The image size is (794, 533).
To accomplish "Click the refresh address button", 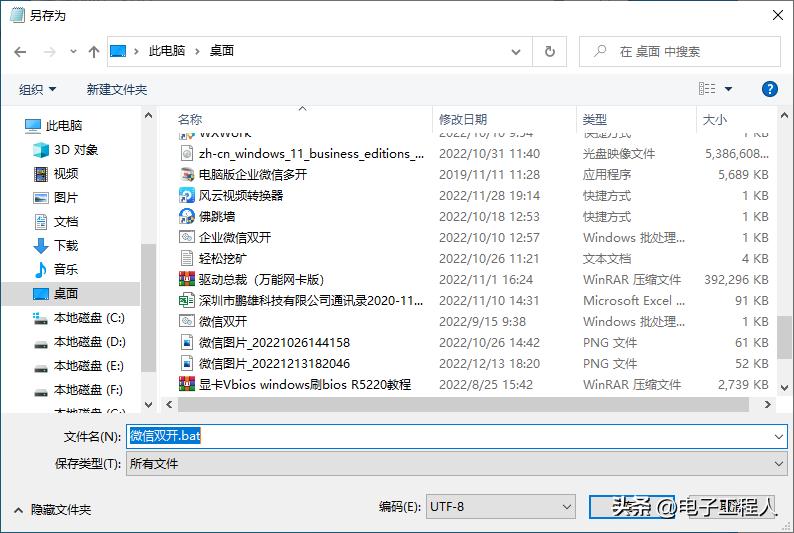I will click(549, 51).
